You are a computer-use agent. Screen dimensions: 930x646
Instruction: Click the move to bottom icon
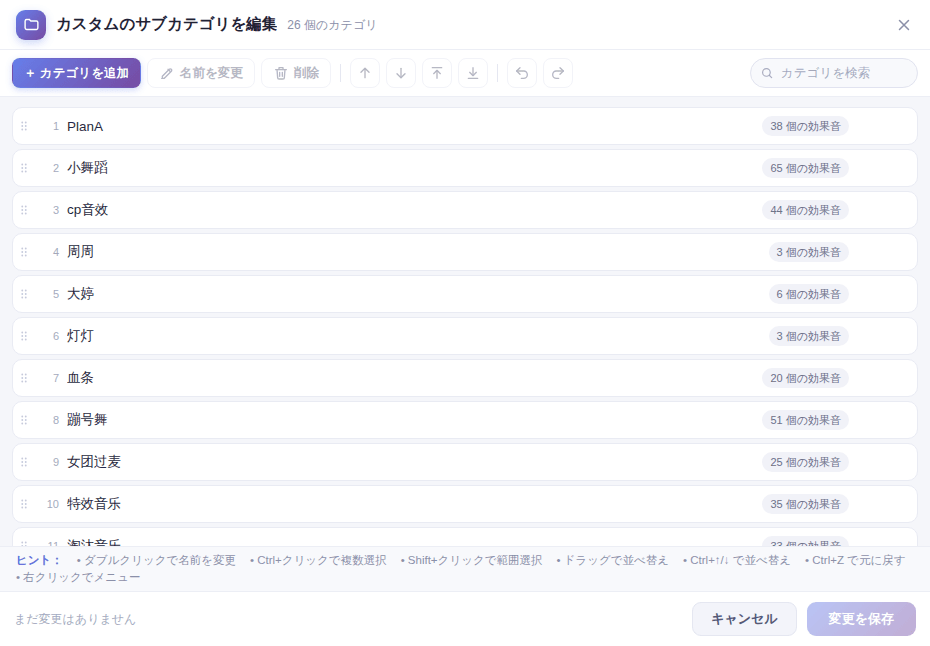tap(473, 73)
